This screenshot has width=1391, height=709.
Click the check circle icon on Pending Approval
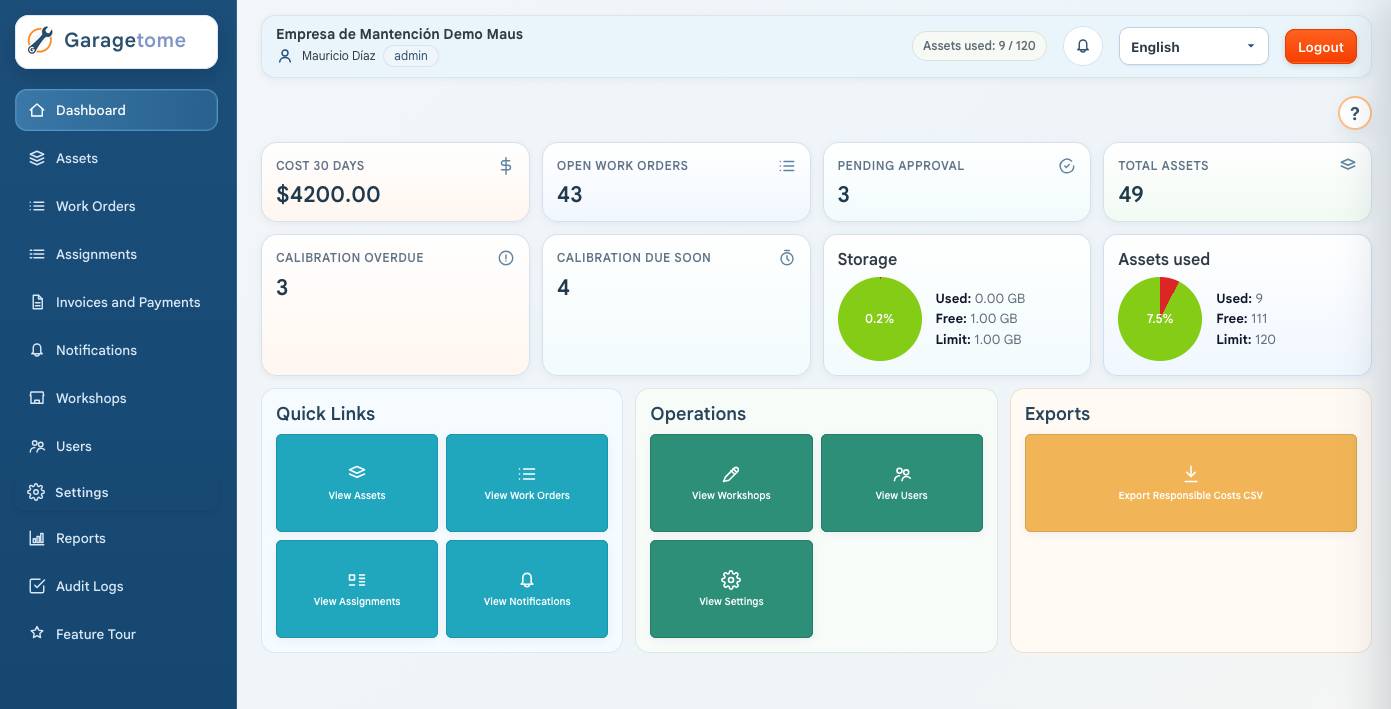click(1067, 166)
